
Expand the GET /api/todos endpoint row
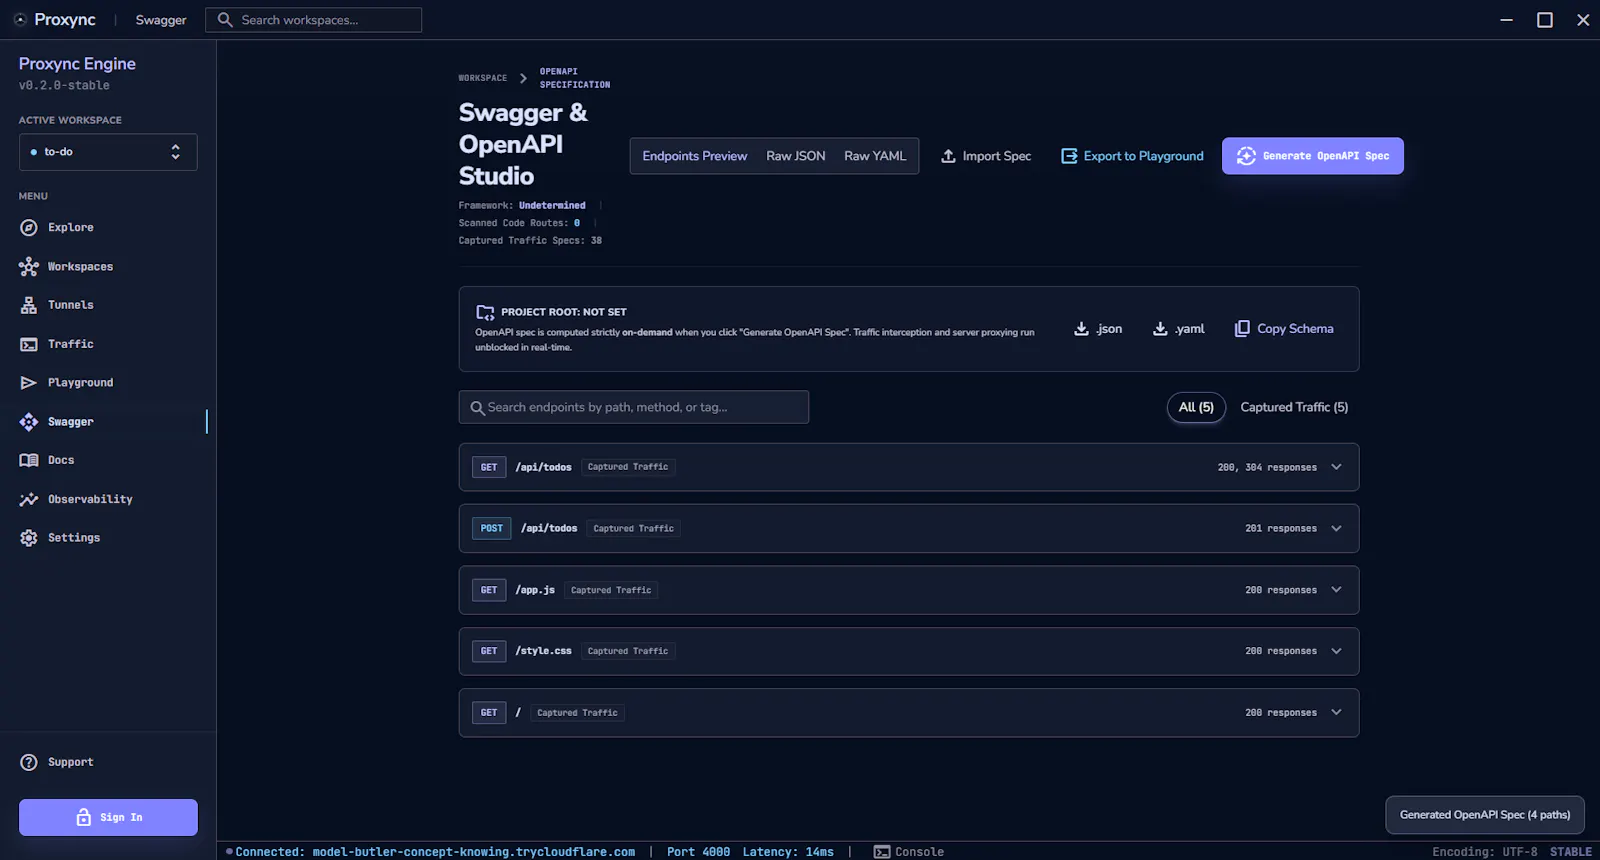pyautogui.click(x=909, y=467)
